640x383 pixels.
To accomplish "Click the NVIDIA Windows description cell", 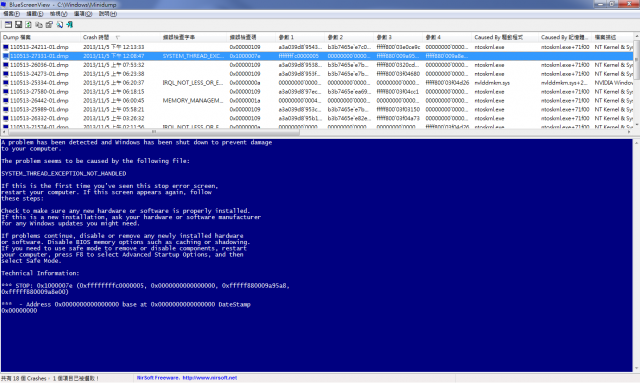I will tap(613, 83).
